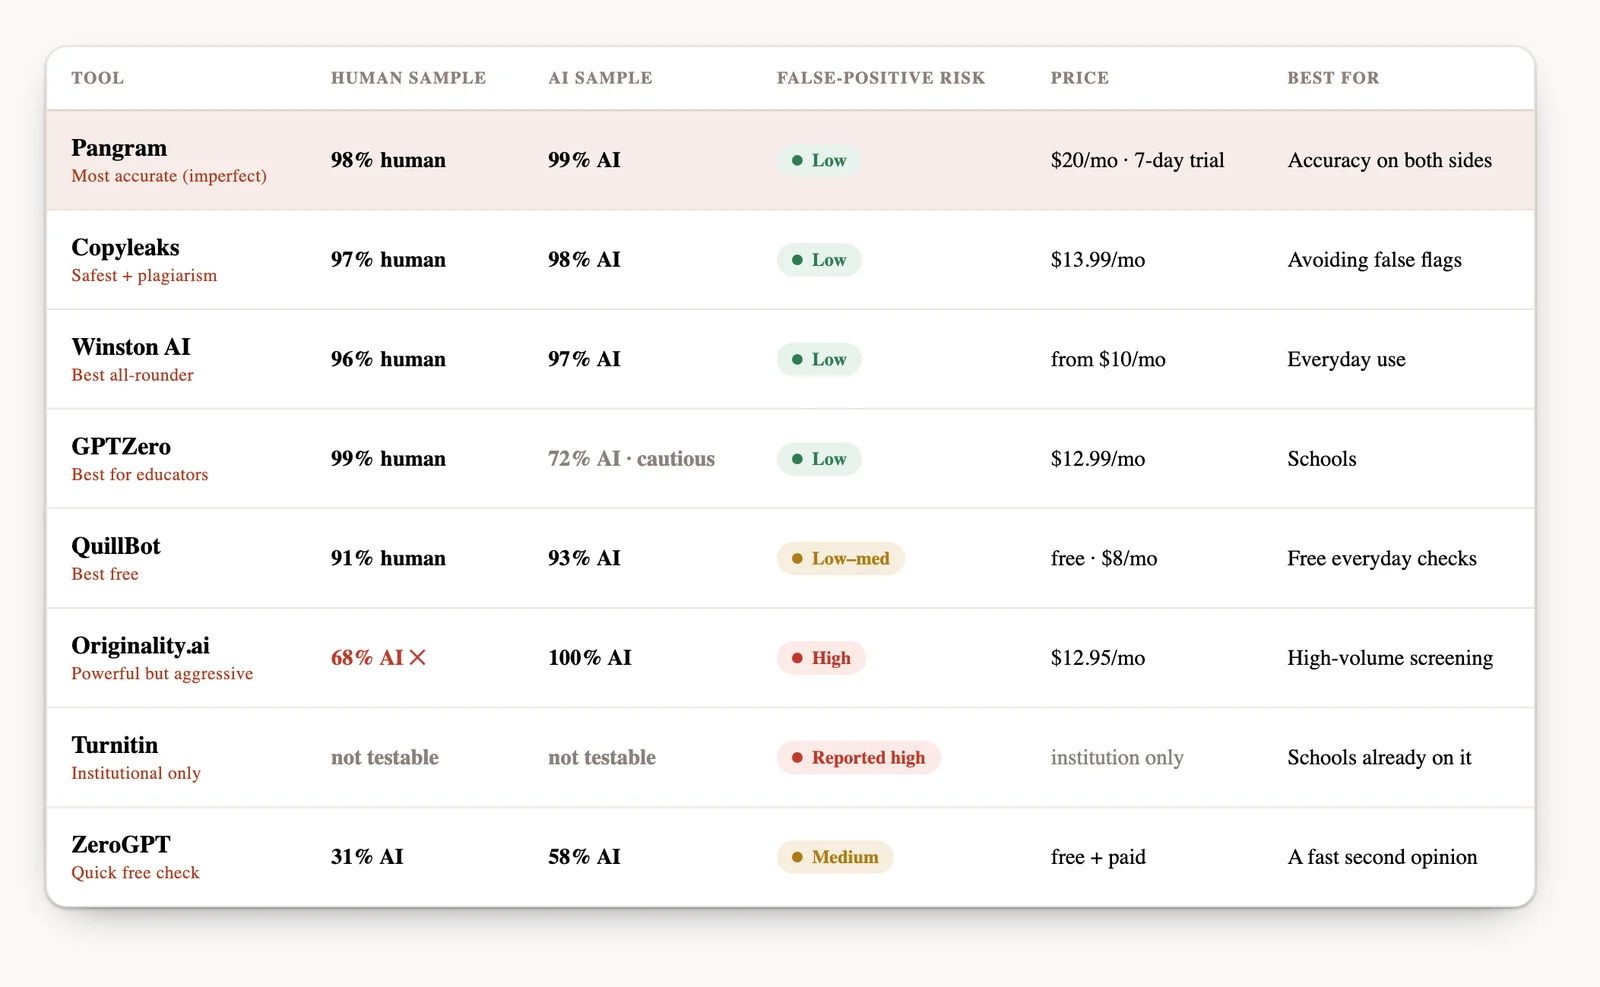Click the 72% AI cautious result
Screen dimensions: 1600x987
point(632,459)
